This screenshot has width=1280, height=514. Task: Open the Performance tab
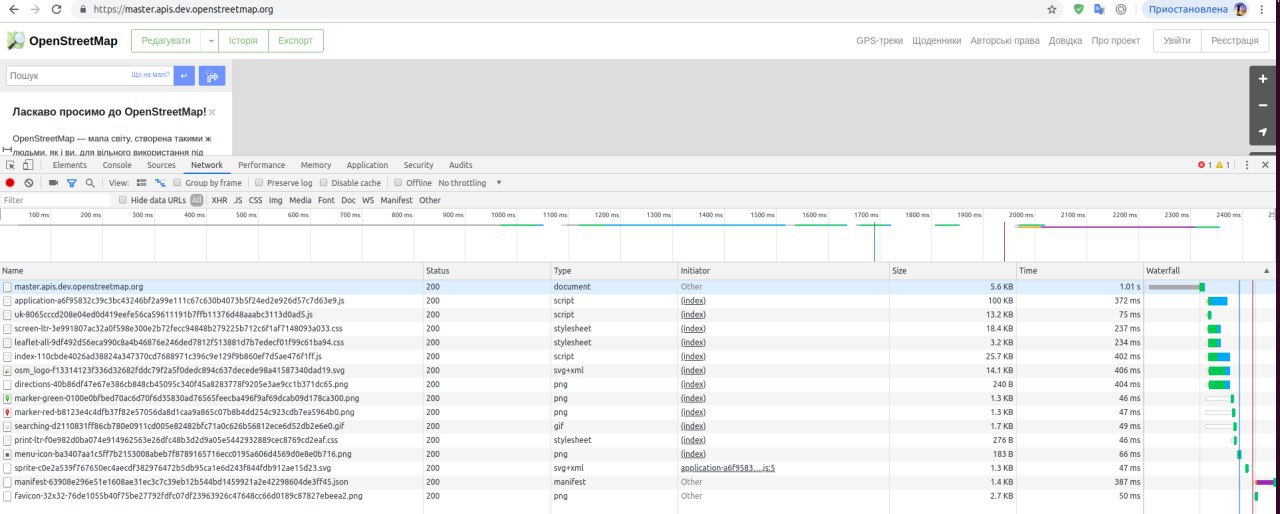tap(261, 165)
